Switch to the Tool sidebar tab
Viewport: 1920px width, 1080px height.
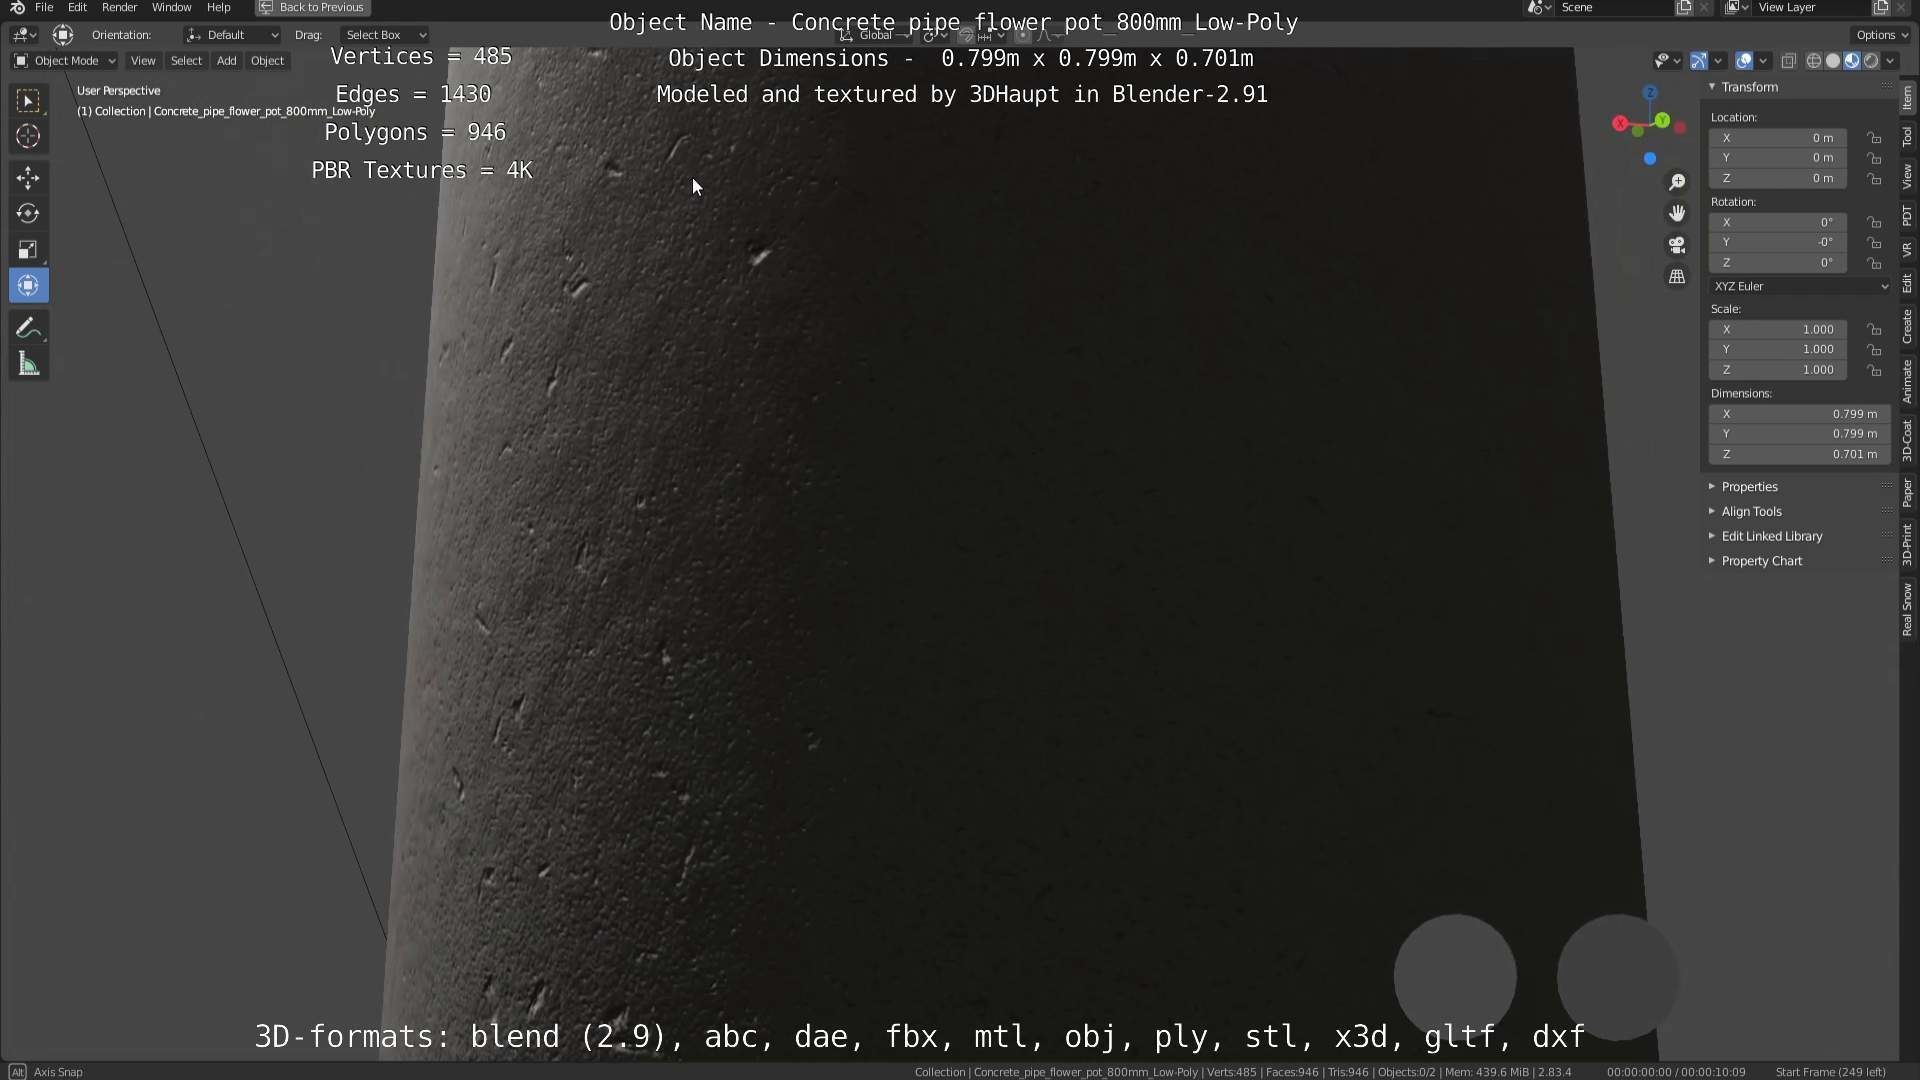pos(1907,137)
